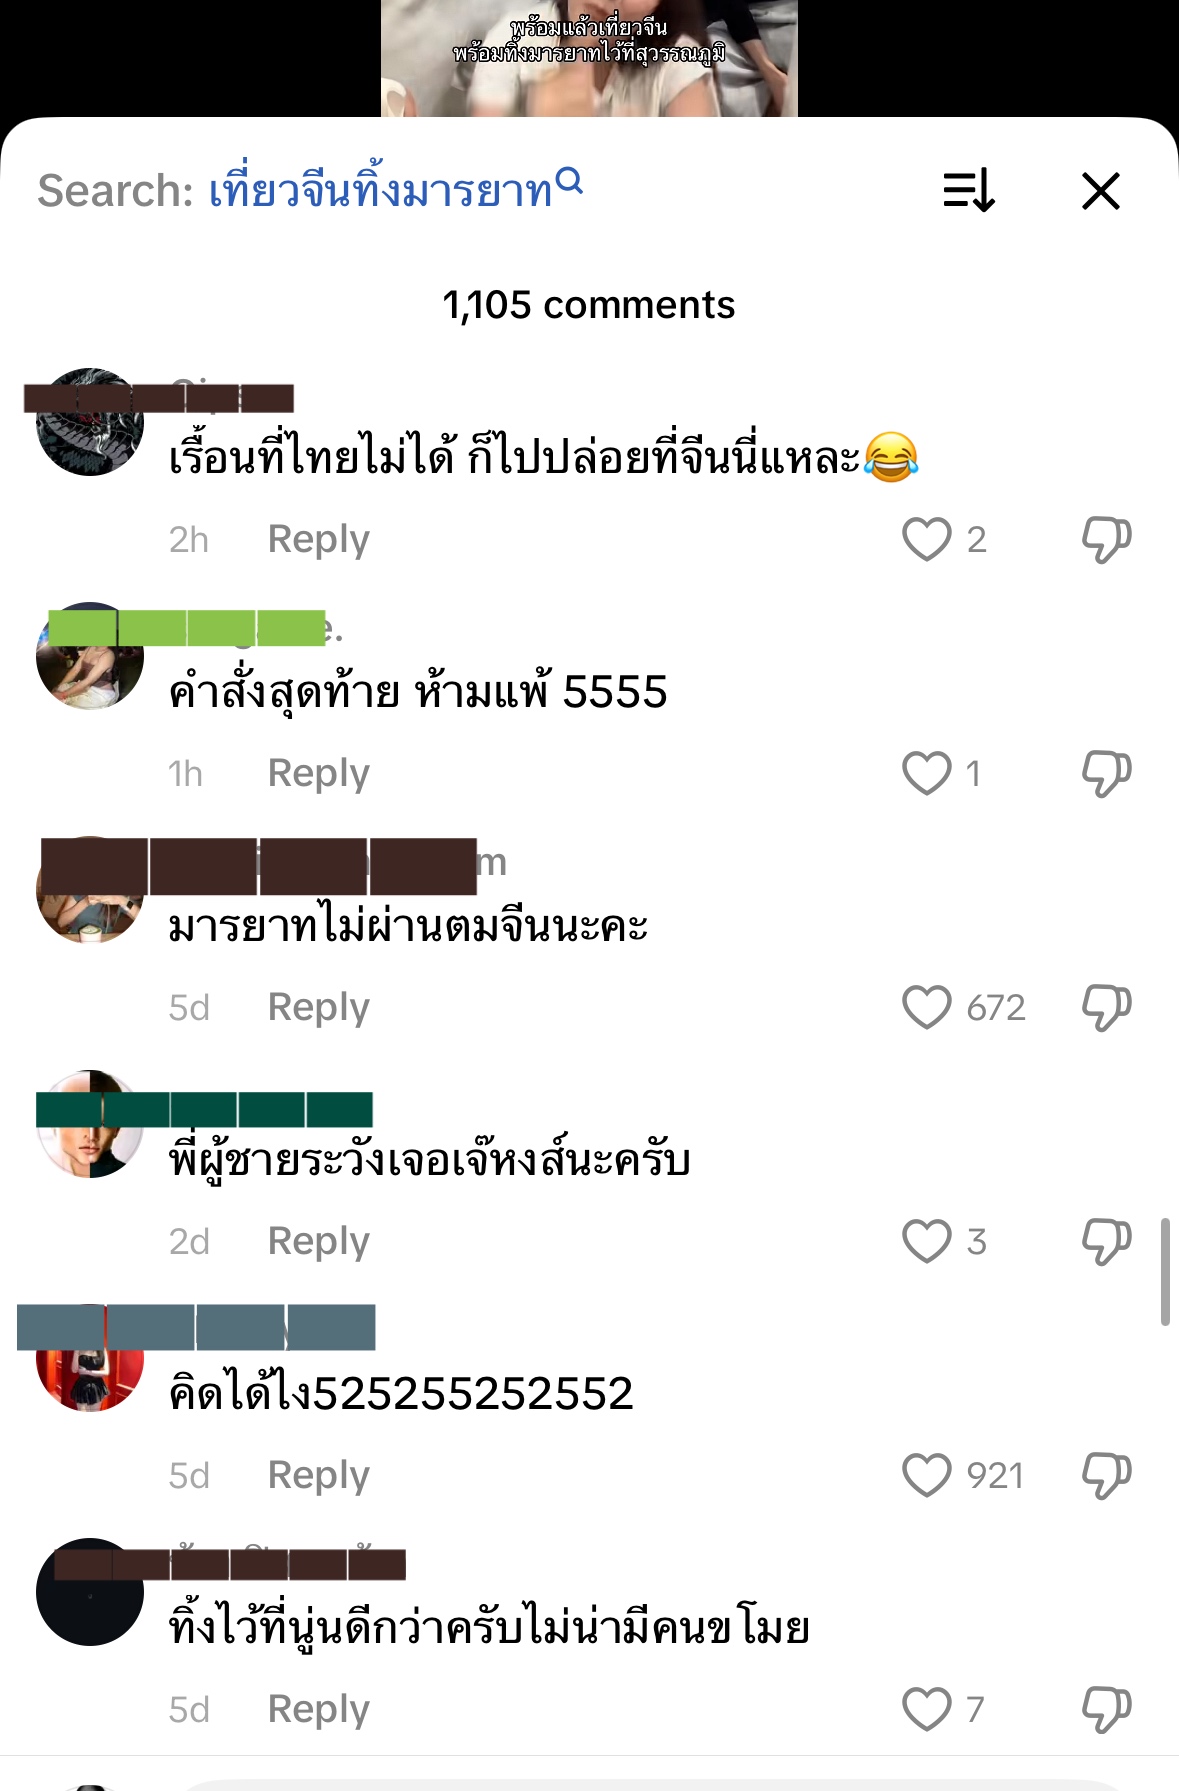The image size is (1179, 1791).
Task: Like the comment with 672 likes
Action: tap(926, 1007)
